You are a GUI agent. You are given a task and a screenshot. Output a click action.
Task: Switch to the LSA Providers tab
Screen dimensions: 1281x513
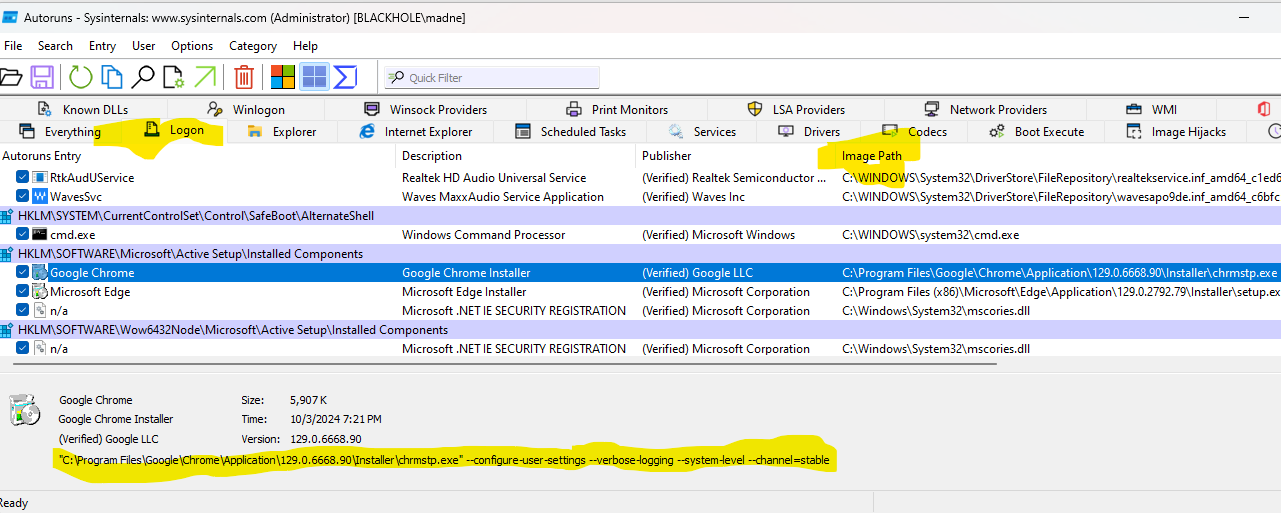coord(796,110)
